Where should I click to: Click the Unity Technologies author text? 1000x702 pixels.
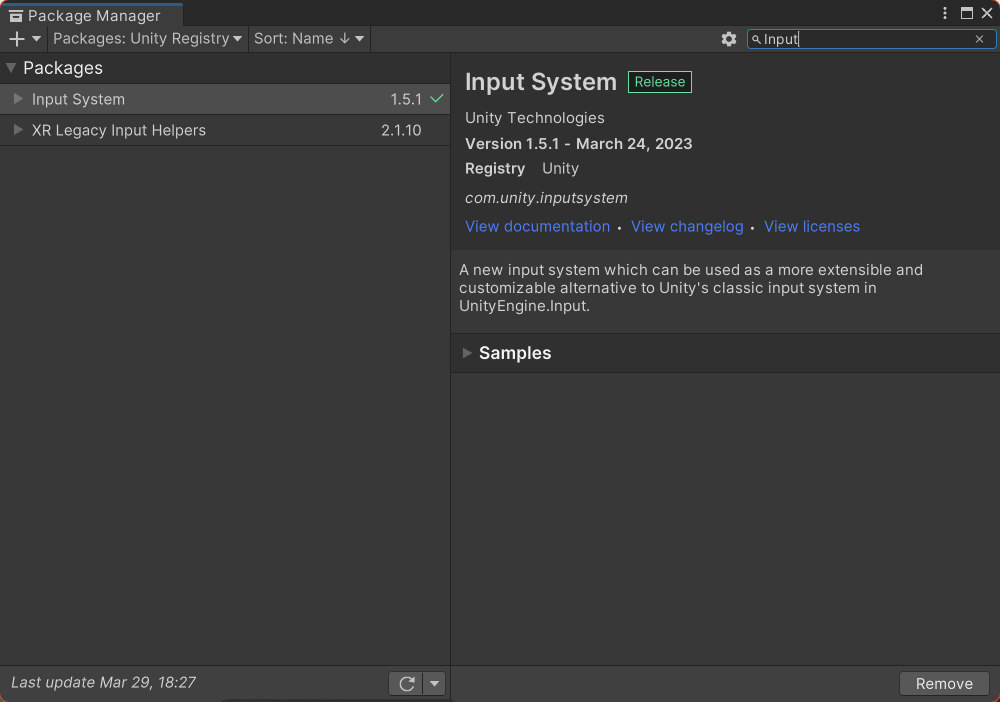tap(534, 118)
